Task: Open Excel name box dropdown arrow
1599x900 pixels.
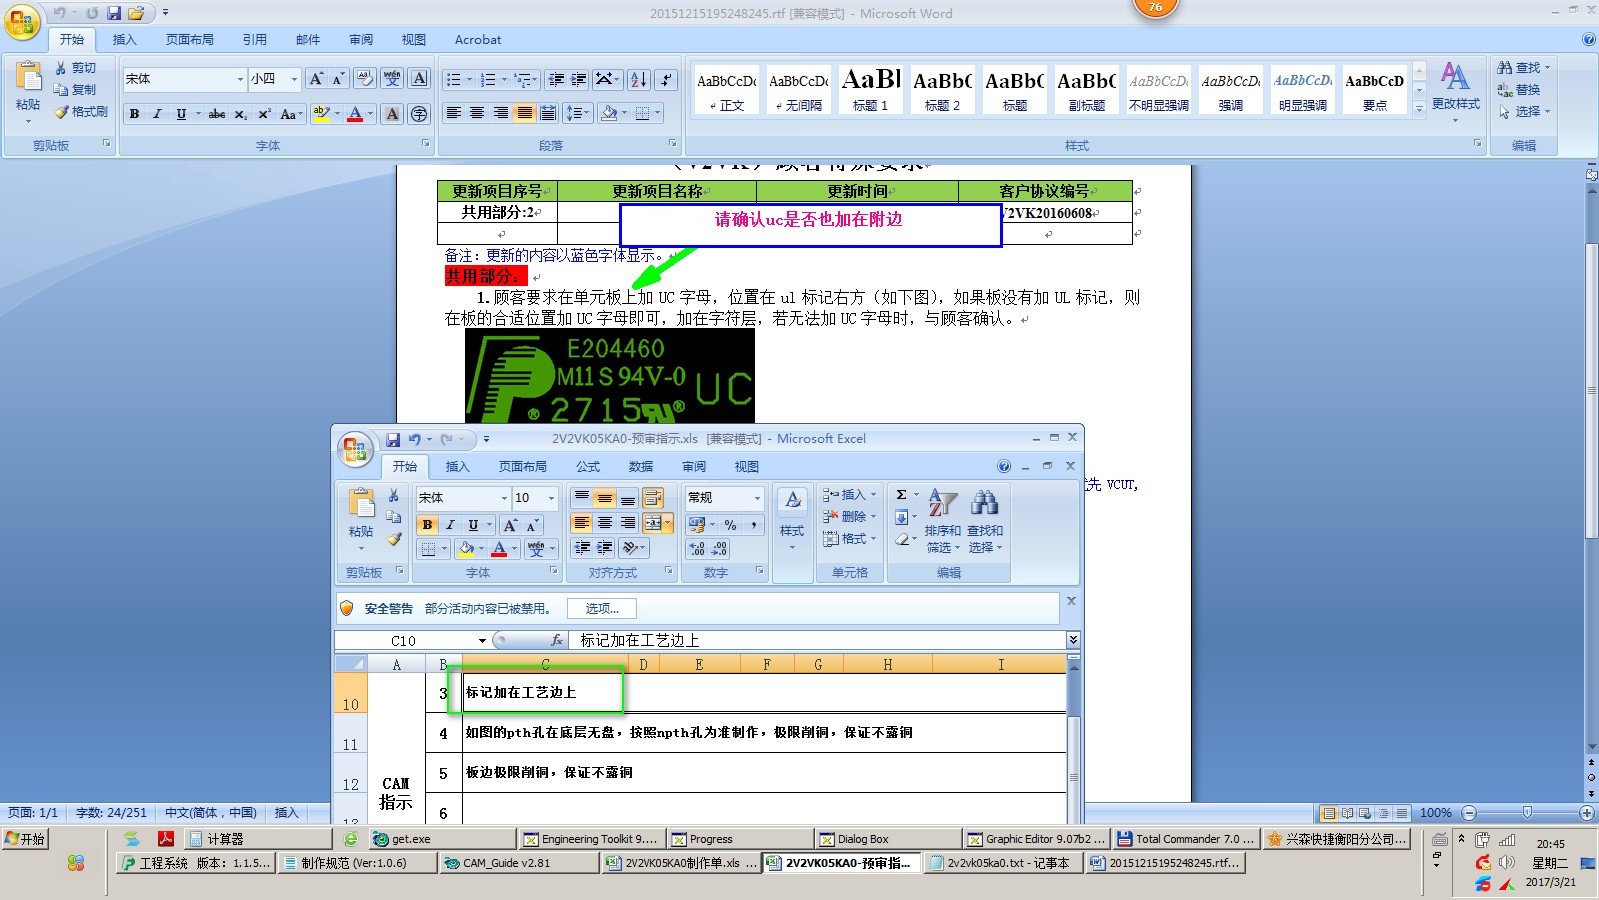Action: pyautogui.click(x=482, y=641)
